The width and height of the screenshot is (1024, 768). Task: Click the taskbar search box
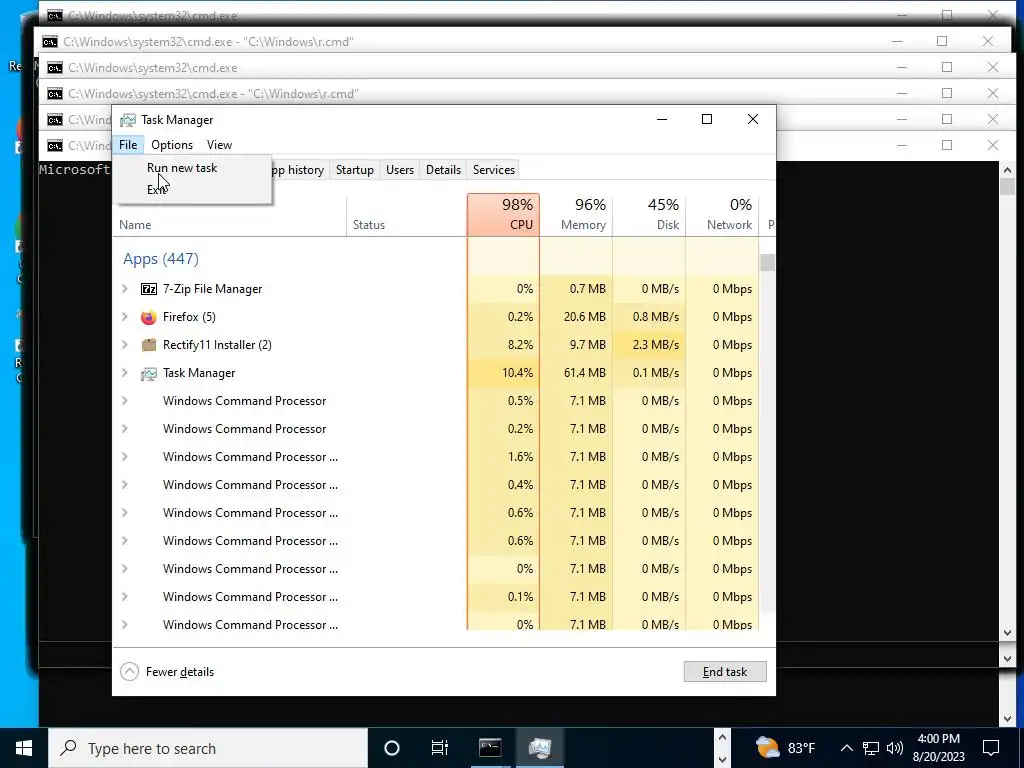point(208,748)
